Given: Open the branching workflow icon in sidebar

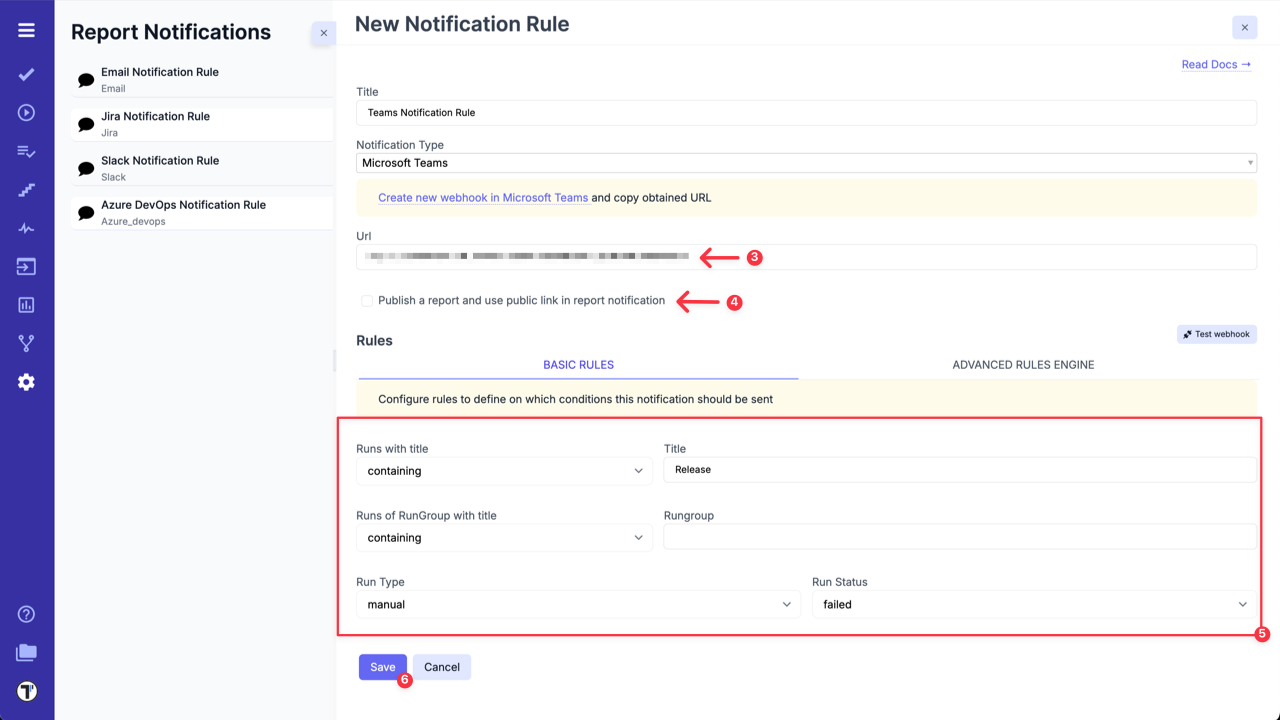Looking at the screenshot, I should (26, 342).
